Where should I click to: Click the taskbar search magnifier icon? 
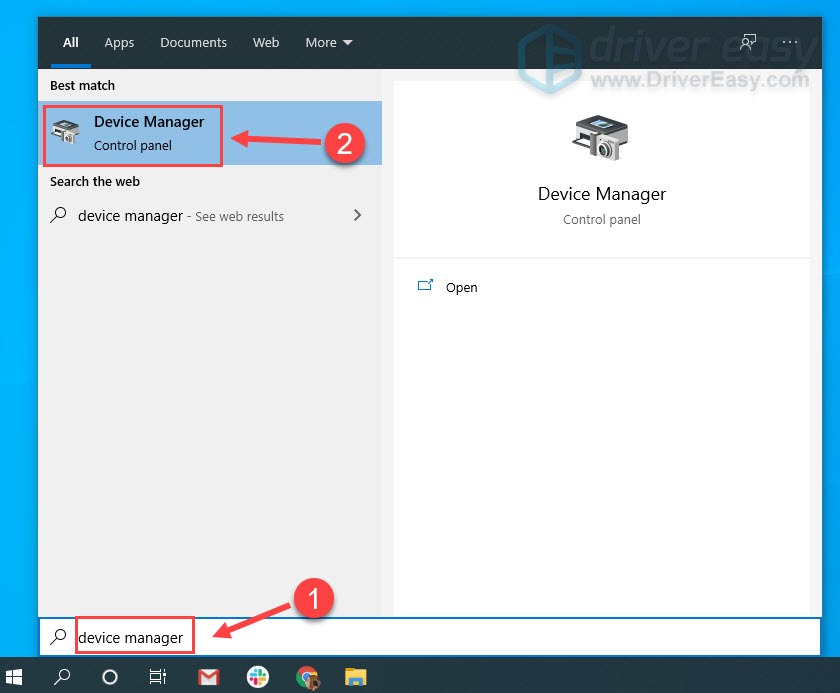pos(62,677)
